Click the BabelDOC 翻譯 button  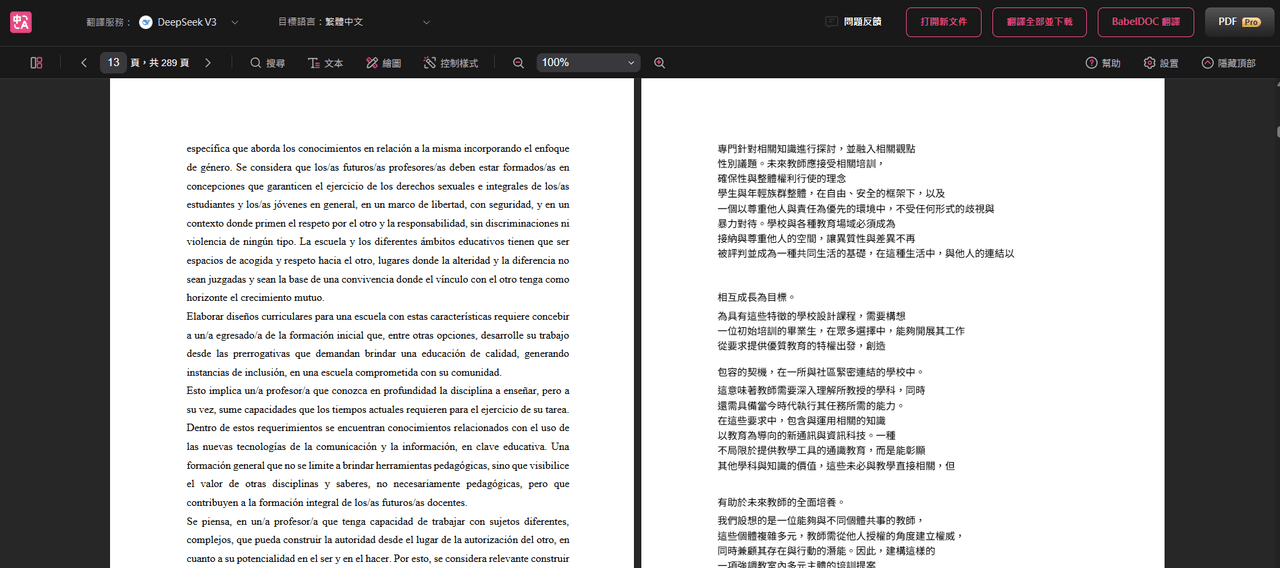1146,22
